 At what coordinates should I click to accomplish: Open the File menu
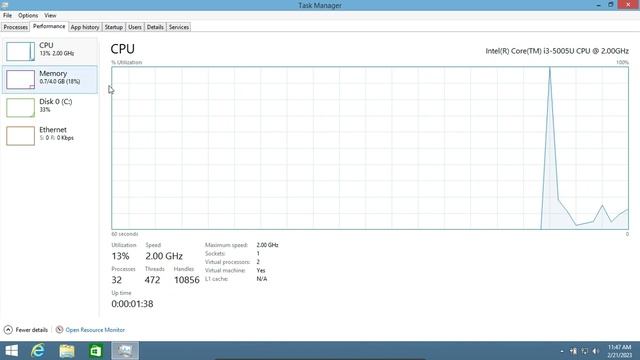tap(7, 15)
